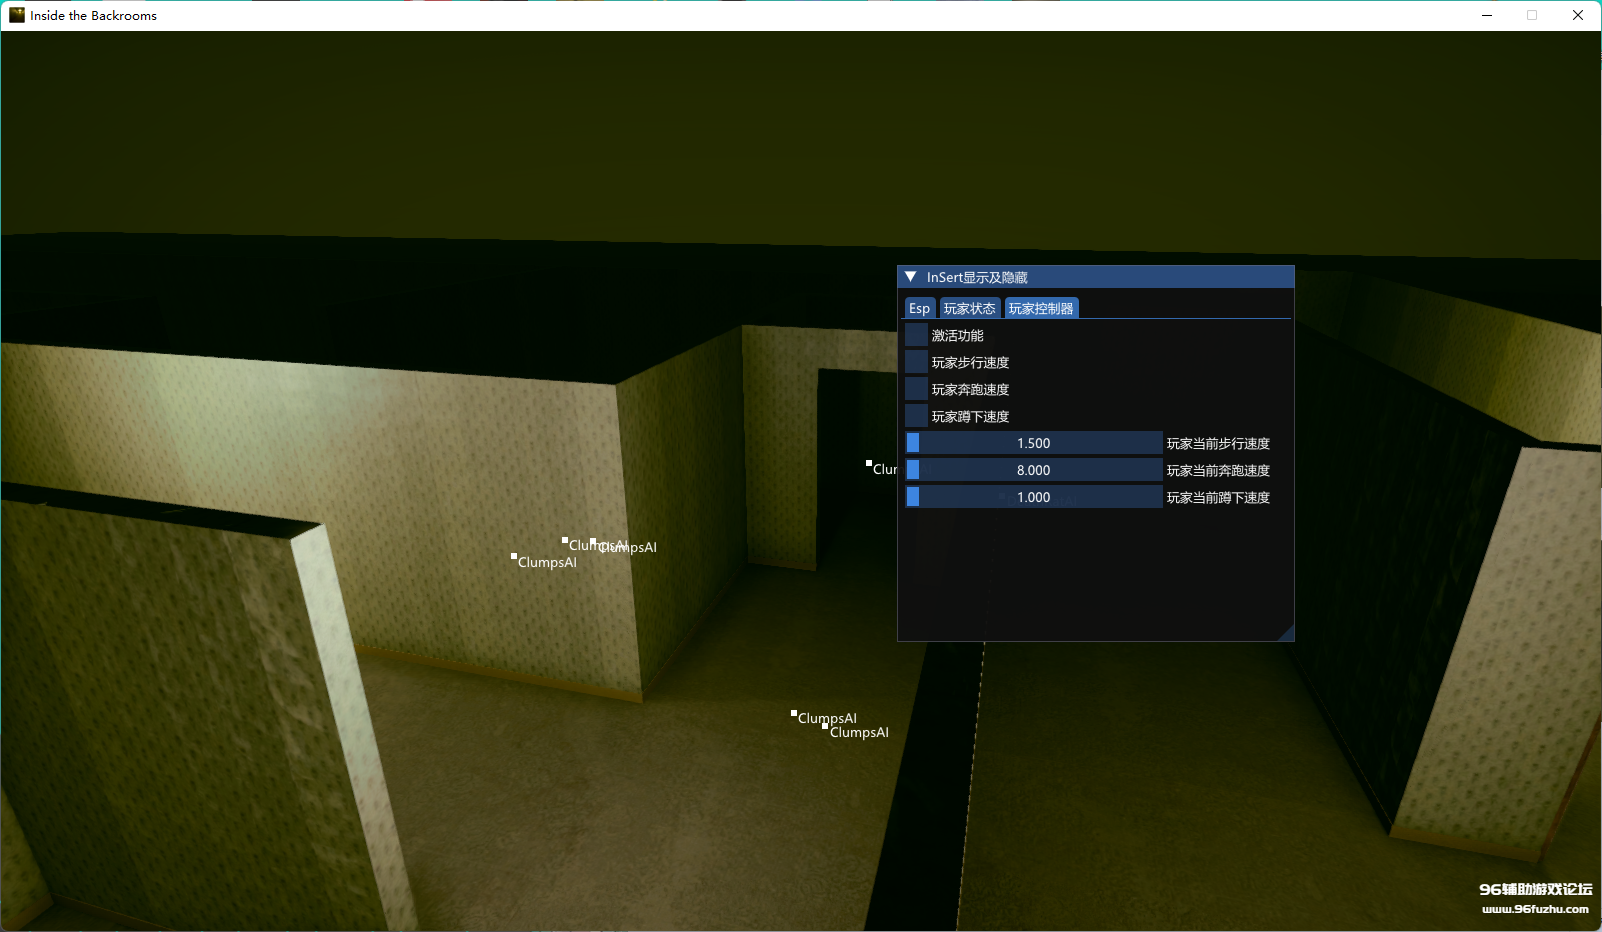Maximize the game window
This screenshot has width=1602, height=932.
[x=1532, y=15]
